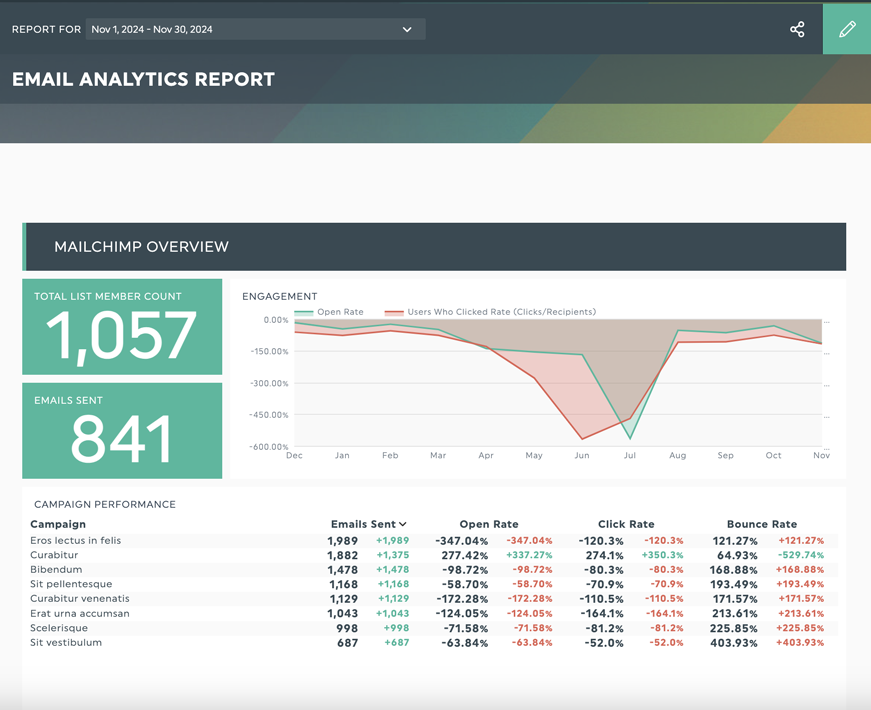The height and width of the screenshot is (710, 871).
Task: Click the Total List Member Count widget
Action: (x=122, y=327)
